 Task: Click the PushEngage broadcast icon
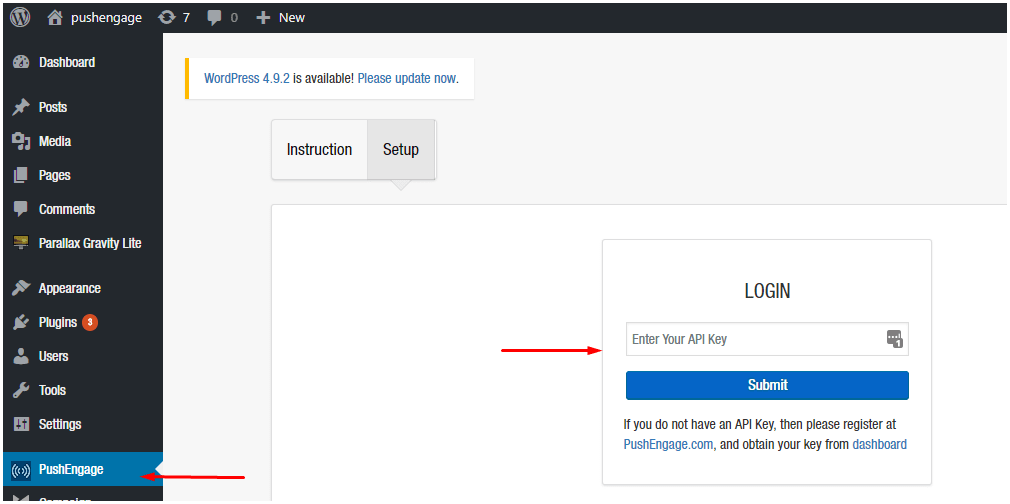[x=21, y=470]
